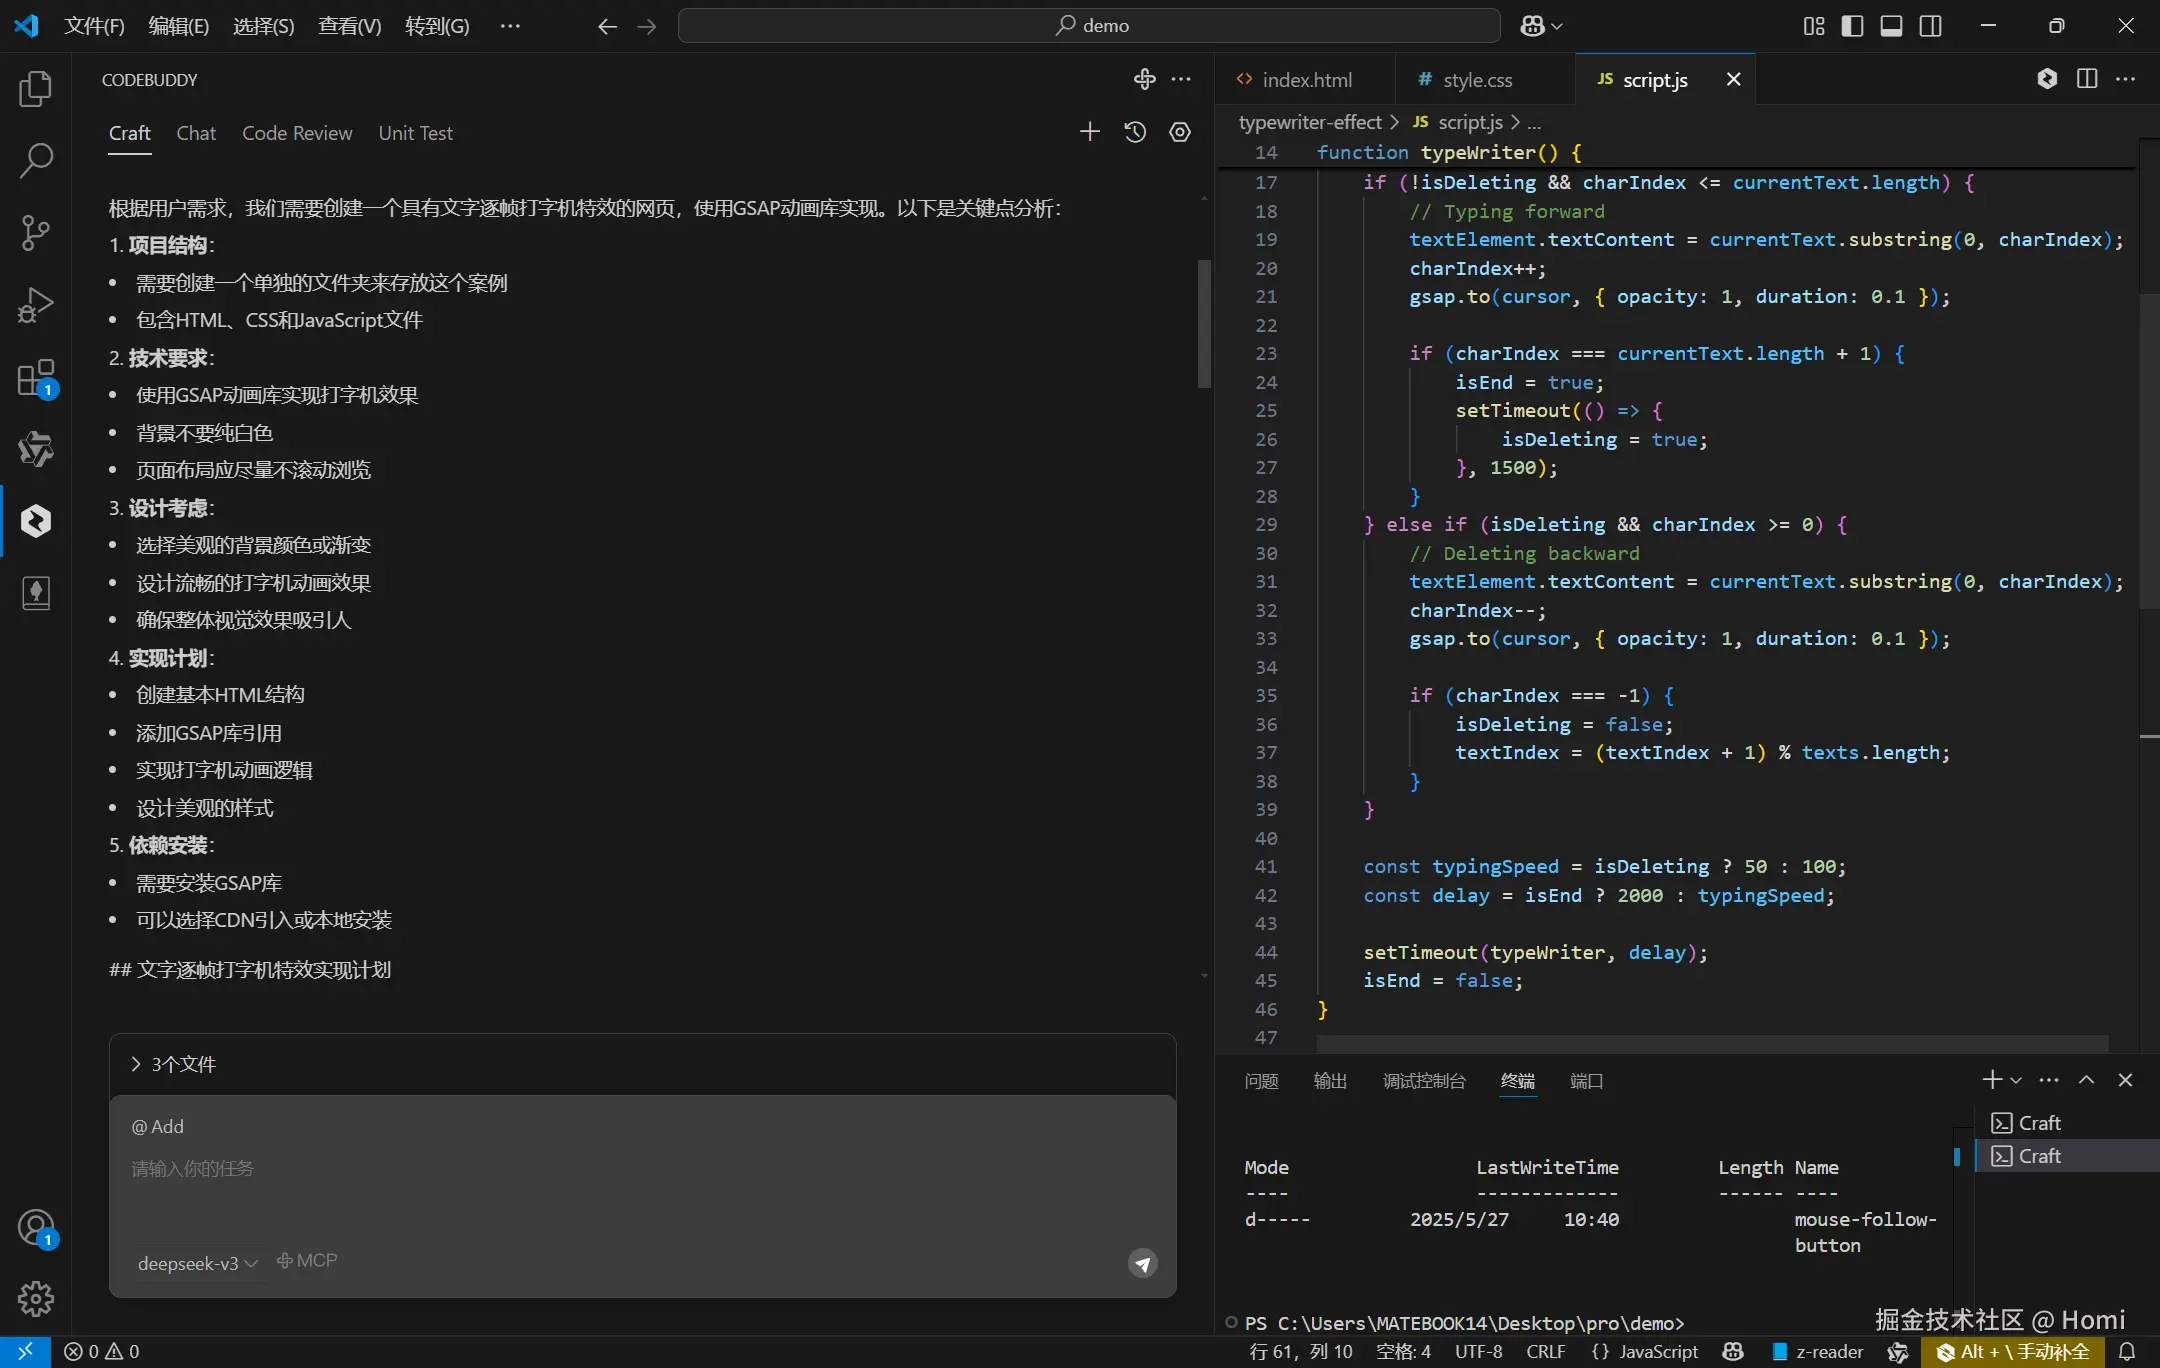This screenshot has width=2160, height=1368.
Task: Open the new terminal launch profile dropdown
Action: 2016,1080
